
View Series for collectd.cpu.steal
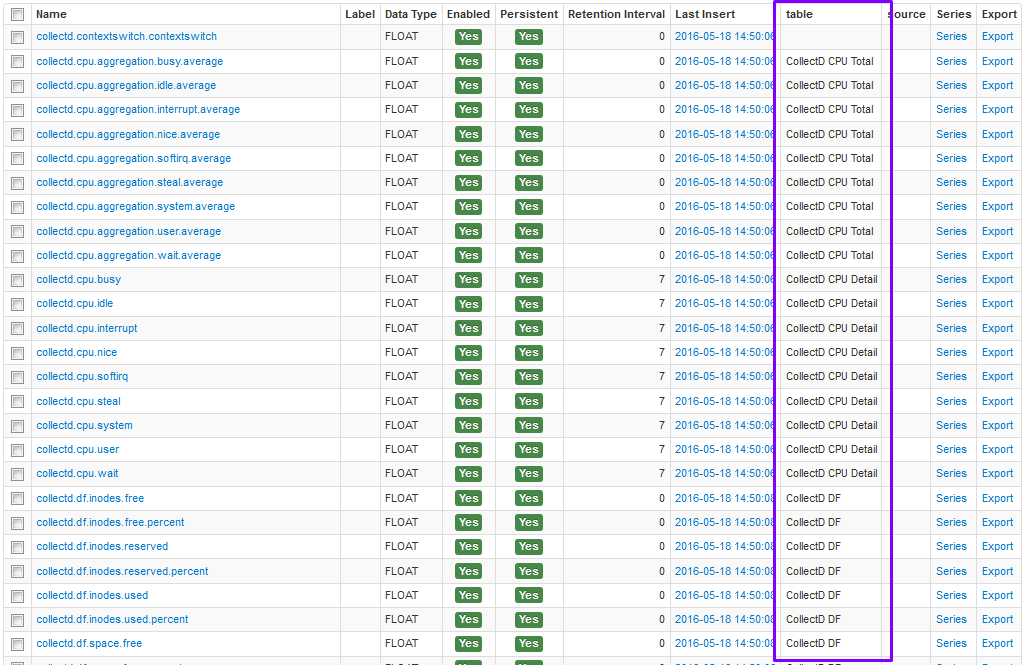pyautogui.click(x=951, y=401)
